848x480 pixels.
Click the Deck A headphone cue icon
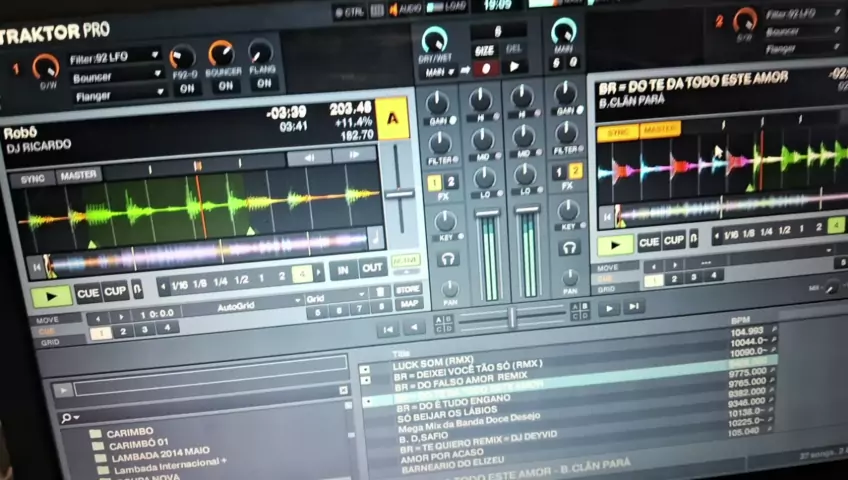(448, 259)
